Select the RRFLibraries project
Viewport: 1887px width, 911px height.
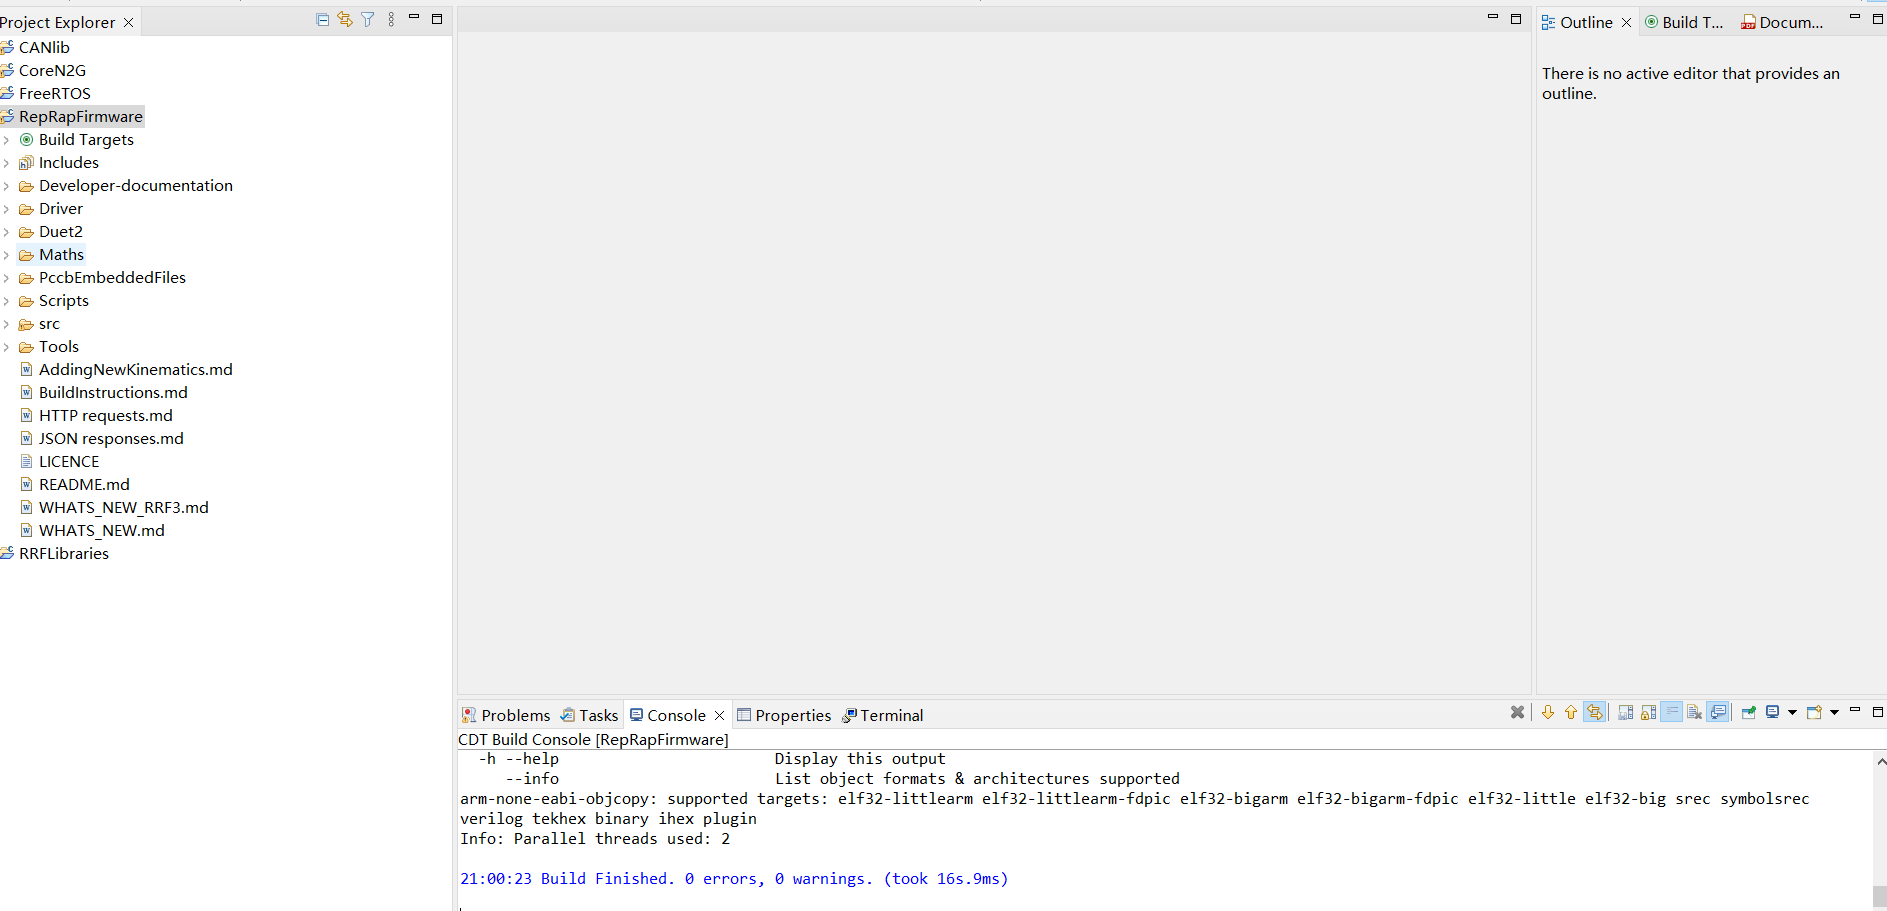[64, 553]
